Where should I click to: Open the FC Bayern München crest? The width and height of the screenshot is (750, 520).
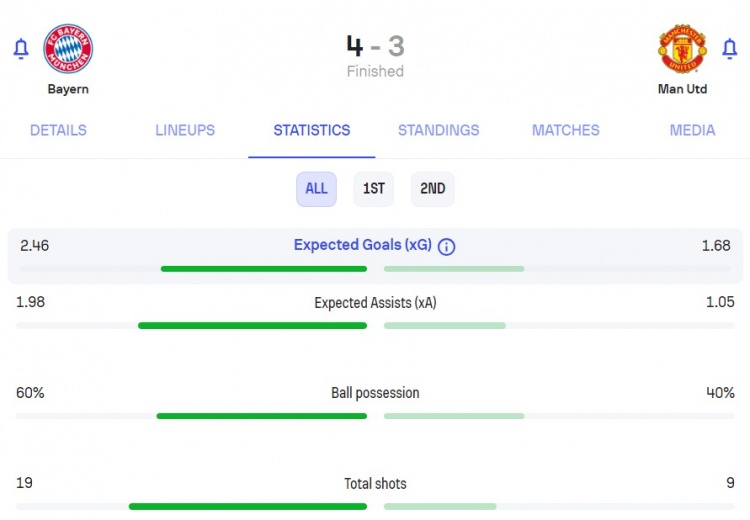68,49
